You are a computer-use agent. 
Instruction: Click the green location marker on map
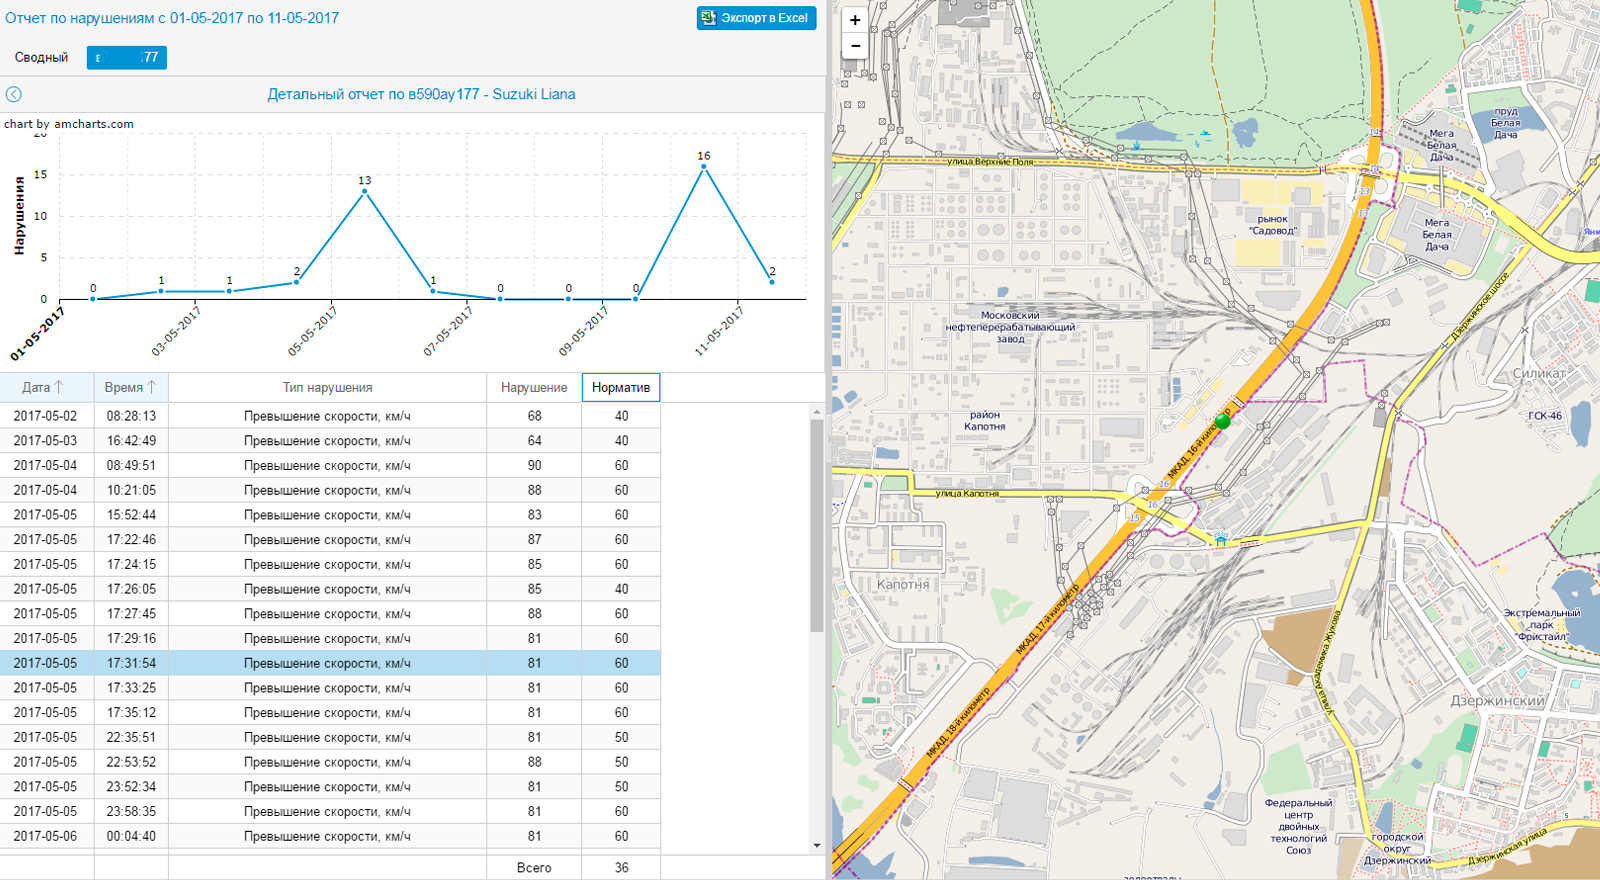click(x=1222, y=421)
